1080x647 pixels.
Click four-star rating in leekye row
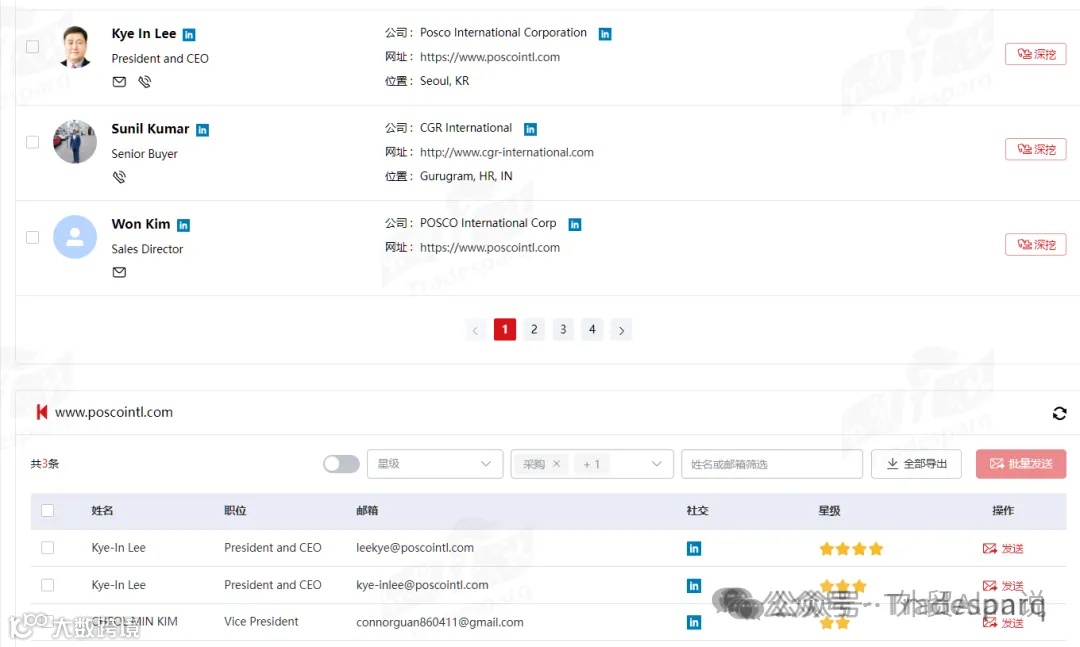point(851,549)
